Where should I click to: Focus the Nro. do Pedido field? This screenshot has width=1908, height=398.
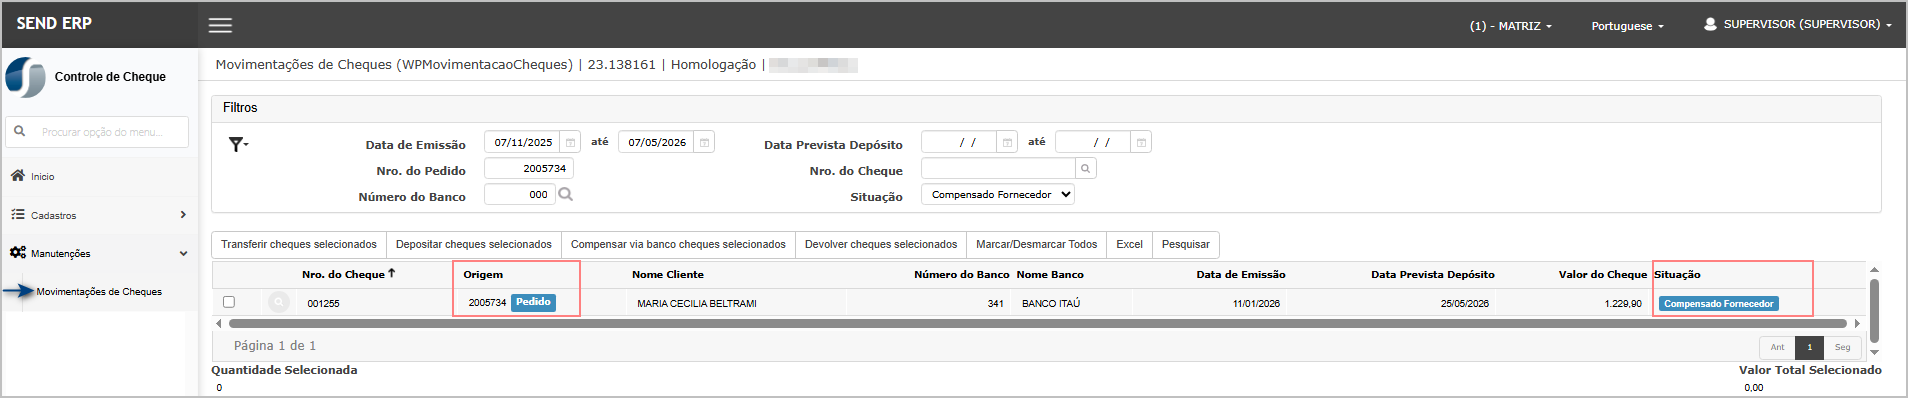point(529,168)
